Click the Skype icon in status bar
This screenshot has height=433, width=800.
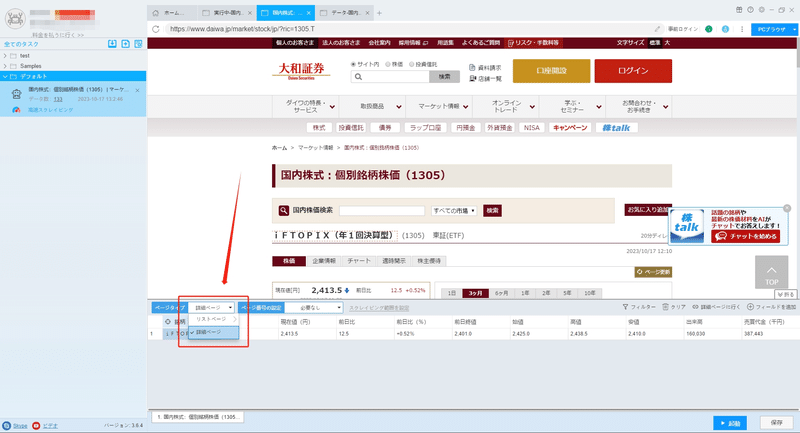point(7,425)
